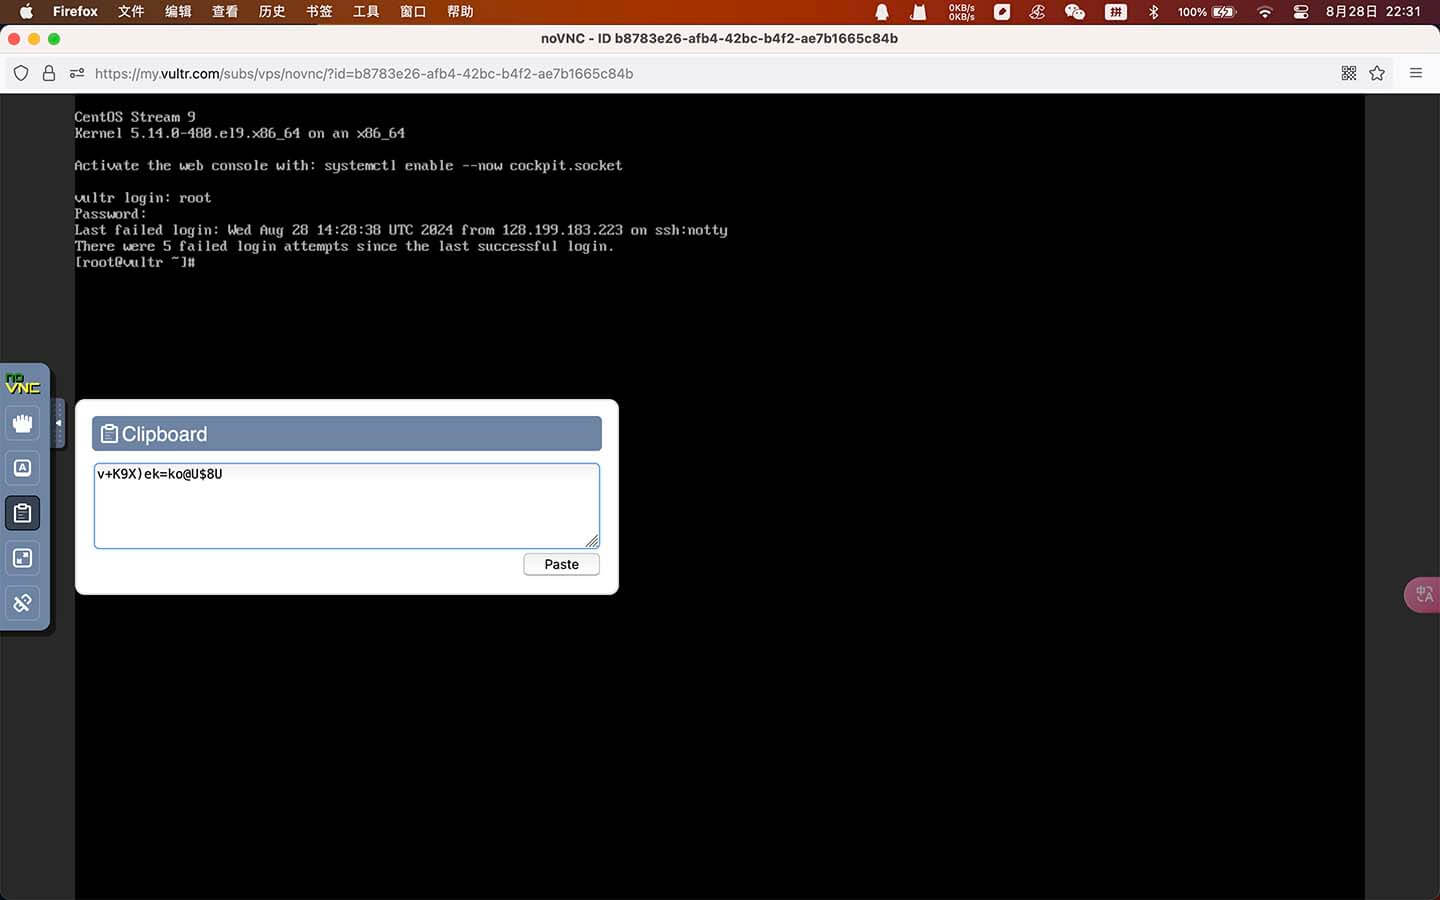Open the 文件 menu
The image size is (1440, 900).
(131, 12)
